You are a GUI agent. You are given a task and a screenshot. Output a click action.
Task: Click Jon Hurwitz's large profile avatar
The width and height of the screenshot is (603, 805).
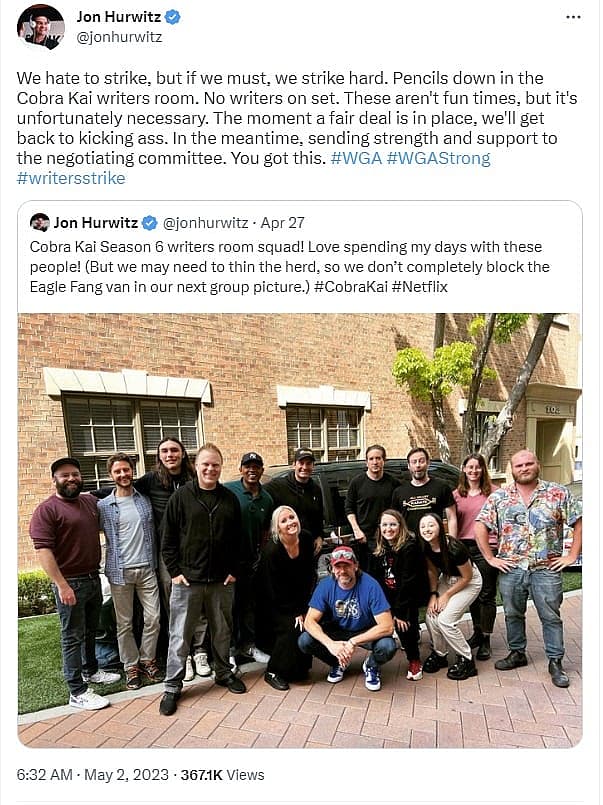pyautogui.click(x=41, y=27)
